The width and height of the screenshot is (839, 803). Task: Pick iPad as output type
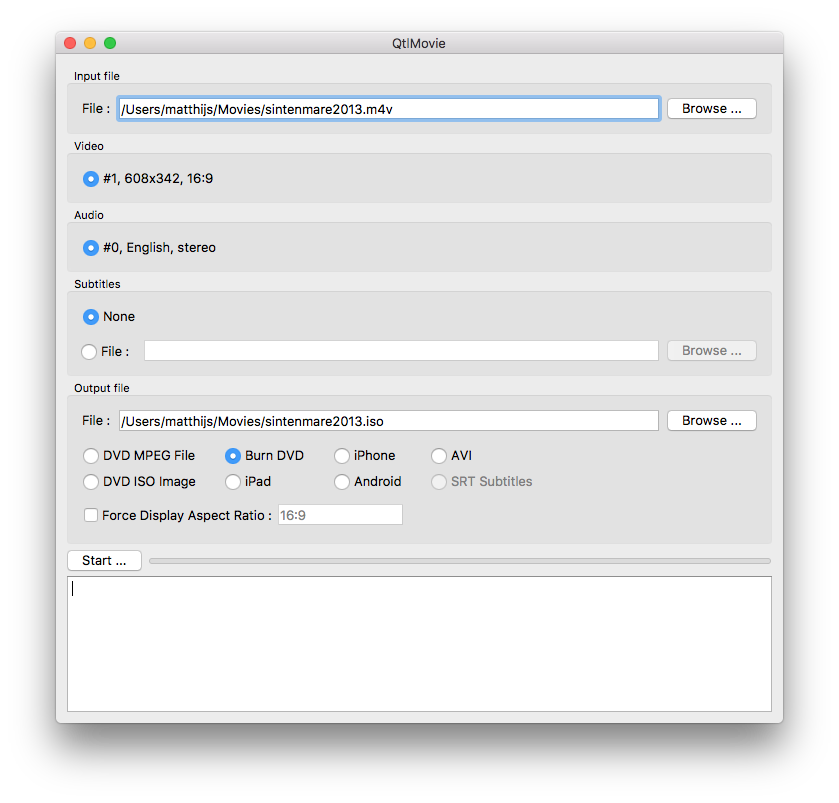[233, 482]
